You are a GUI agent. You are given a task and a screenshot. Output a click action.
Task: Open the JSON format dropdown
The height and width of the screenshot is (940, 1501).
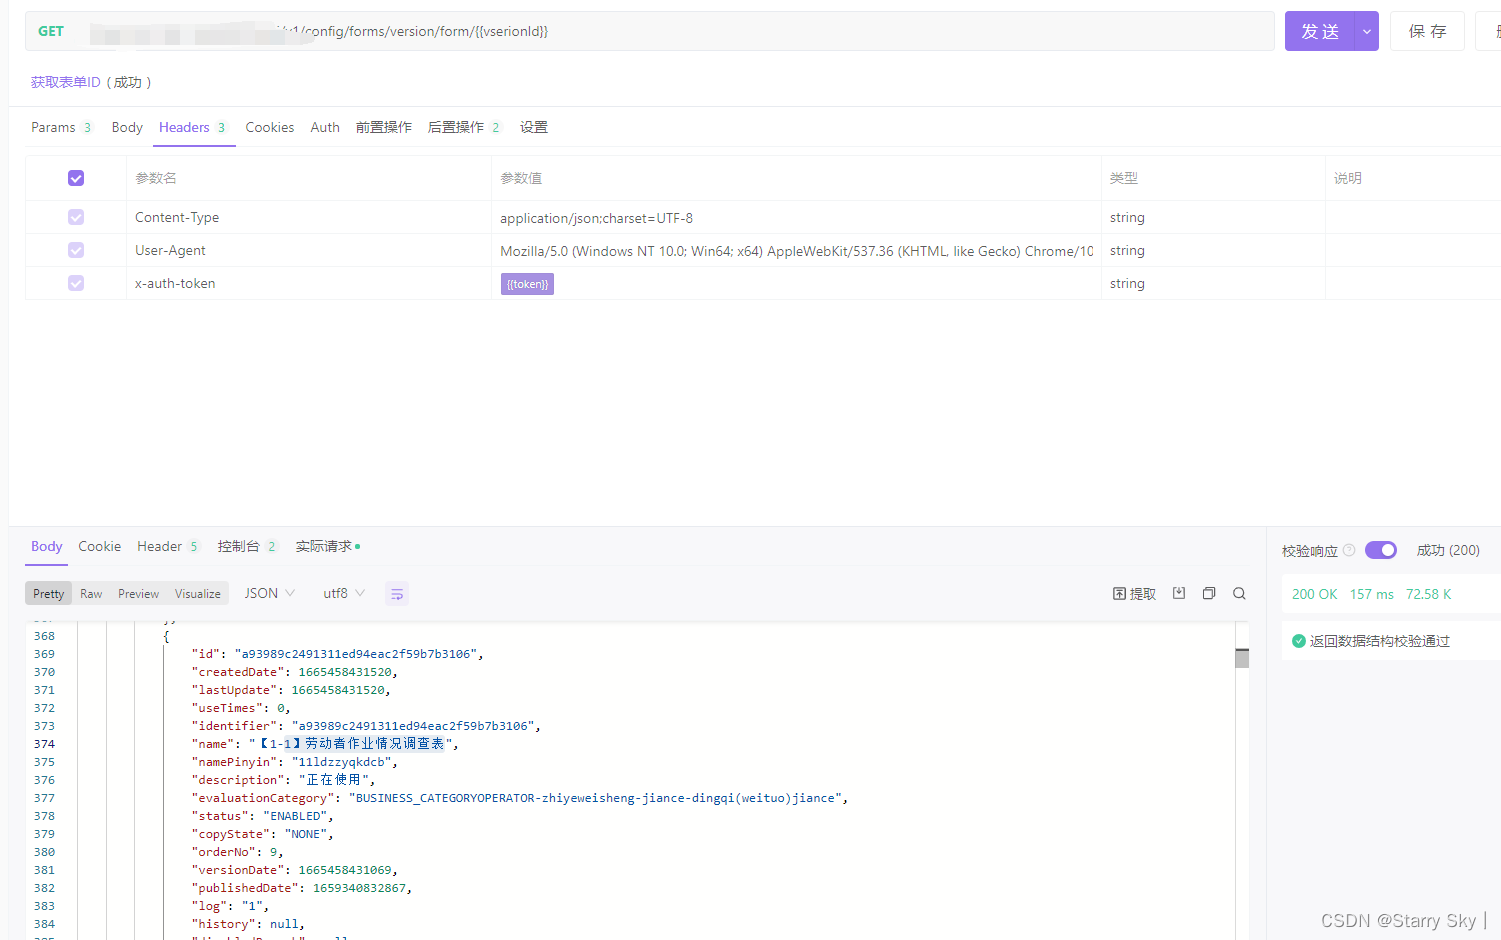pyautogui.click(x=268, y=593)
